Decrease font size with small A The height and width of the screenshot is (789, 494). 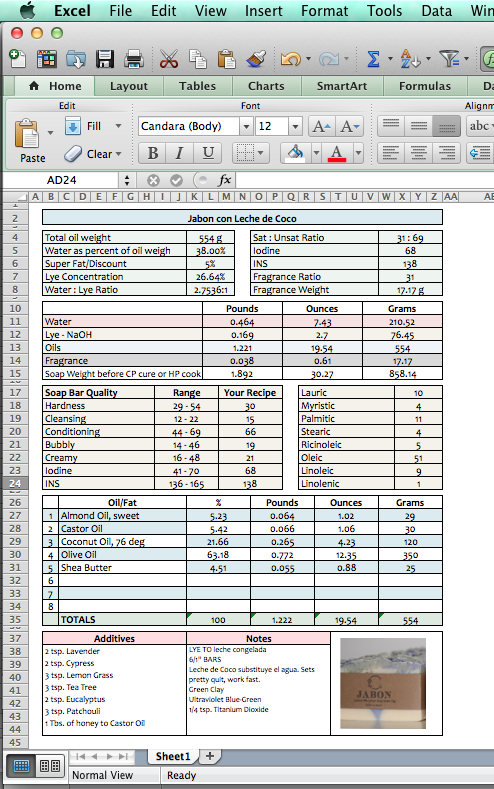tap(349, 126)
